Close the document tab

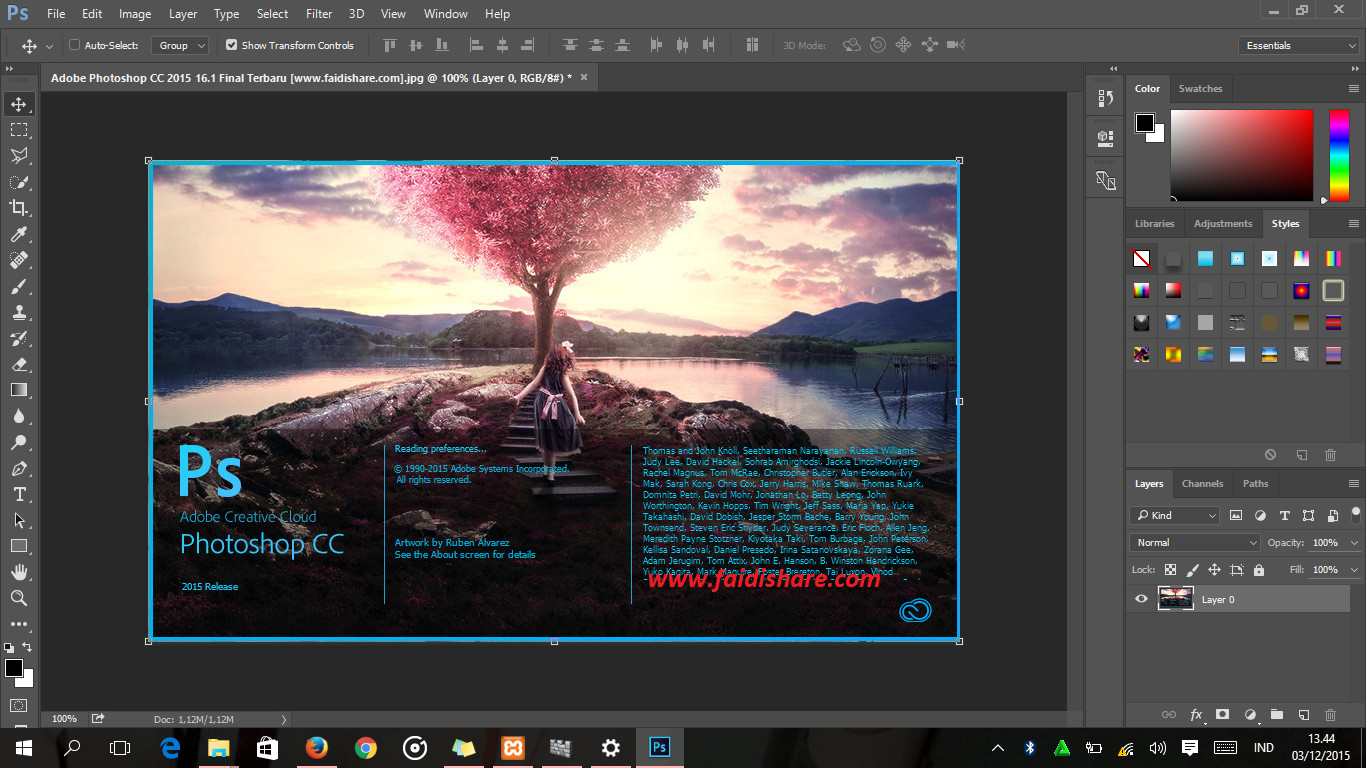coord(584,77)
